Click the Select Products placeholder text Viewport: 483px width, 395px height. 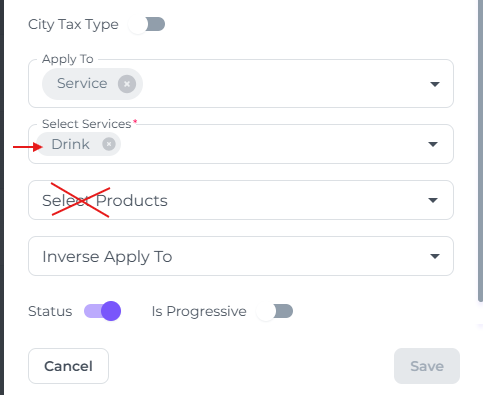point(105,201)
